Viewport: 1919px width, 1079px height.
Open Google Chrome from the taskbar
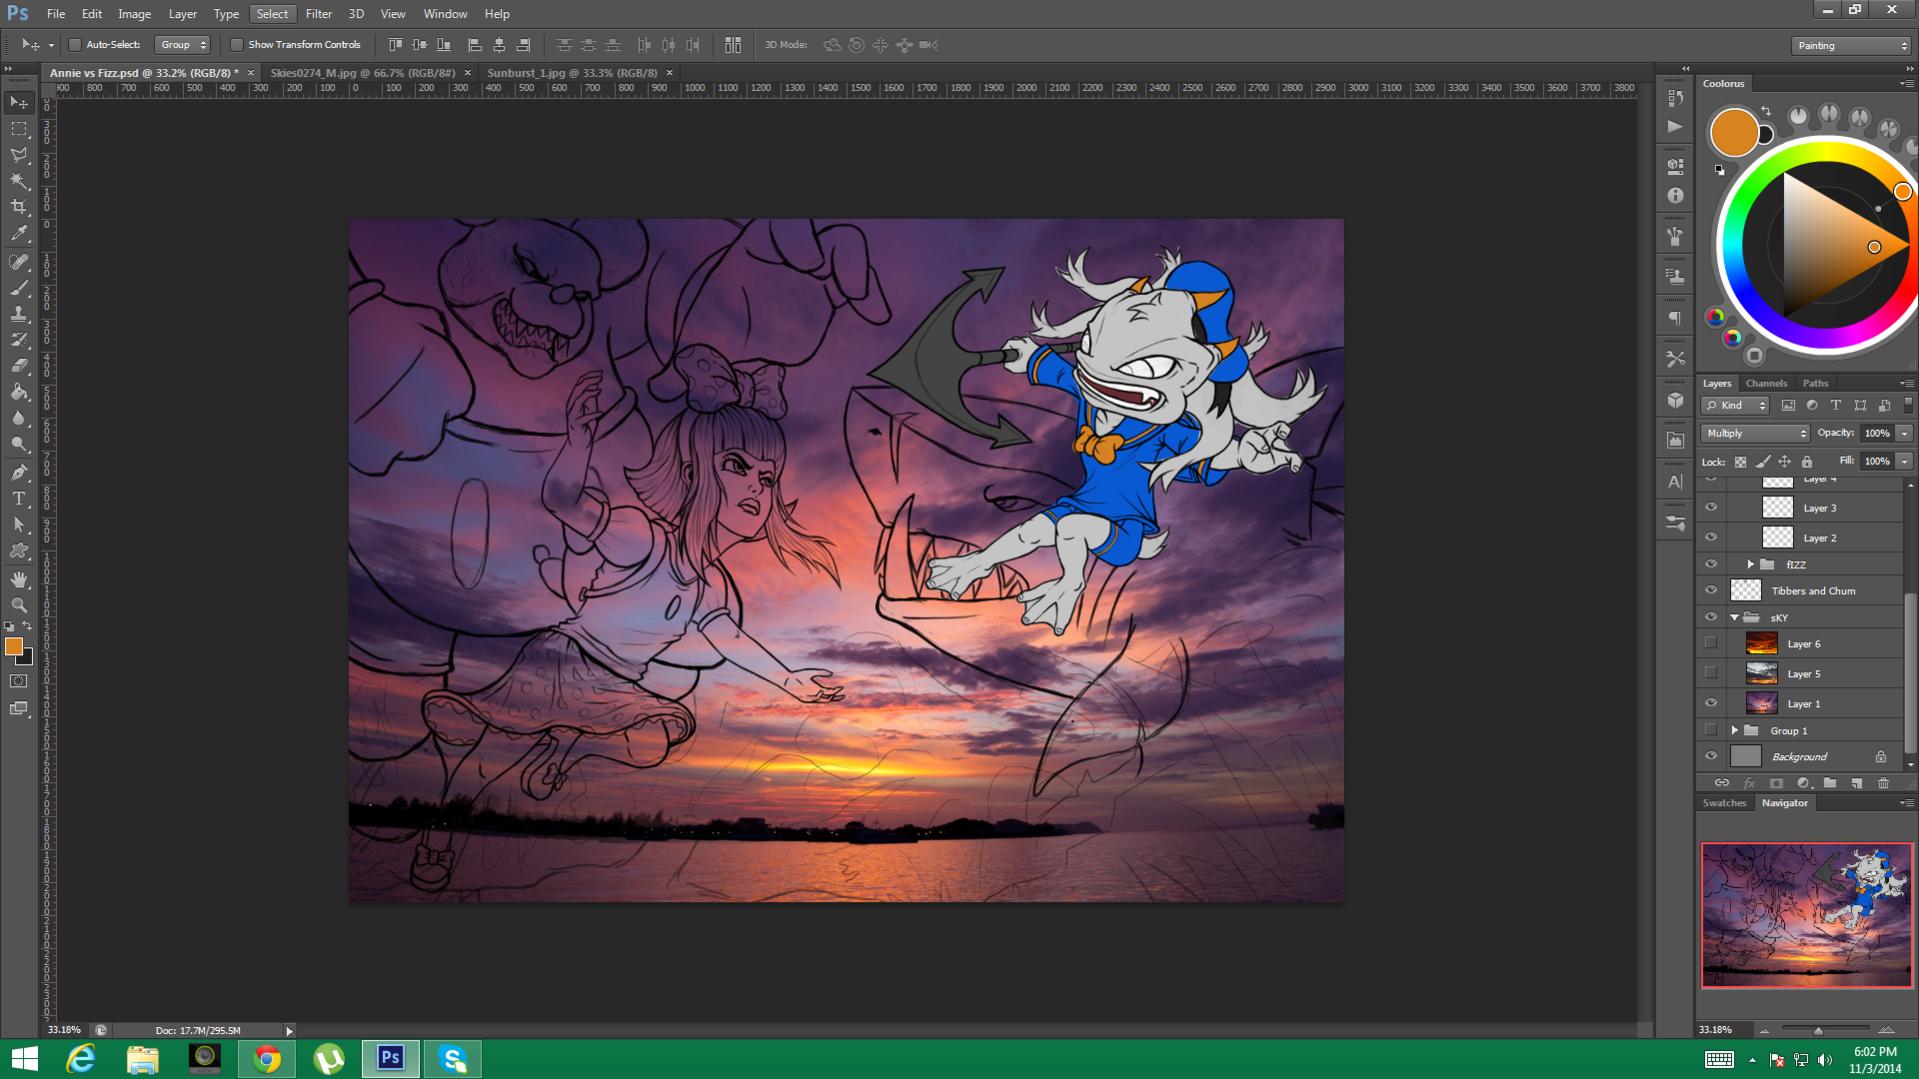click(266, 1058)
